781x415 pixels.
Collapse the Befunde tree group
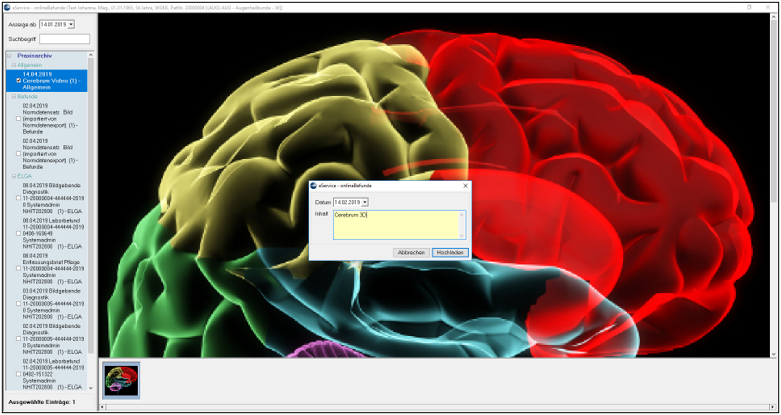(x=14, y=96)
